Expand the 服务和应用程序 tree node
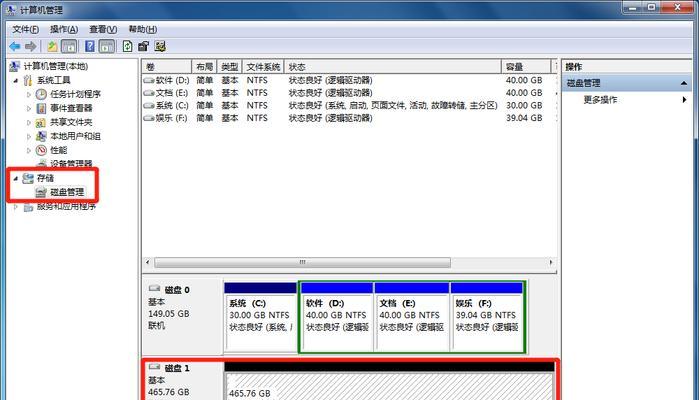This screenshot has height=400, width=699. [16, 207]
